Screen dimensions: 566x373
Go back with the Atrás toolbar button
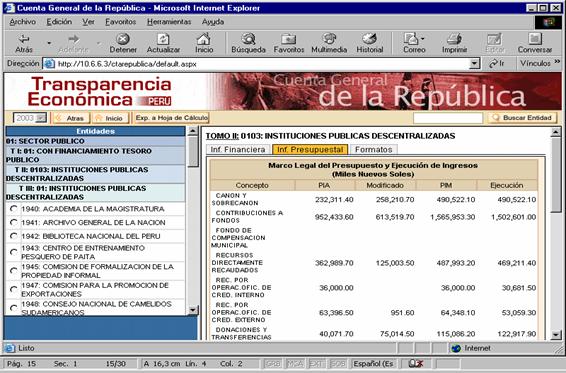(24, 43)
